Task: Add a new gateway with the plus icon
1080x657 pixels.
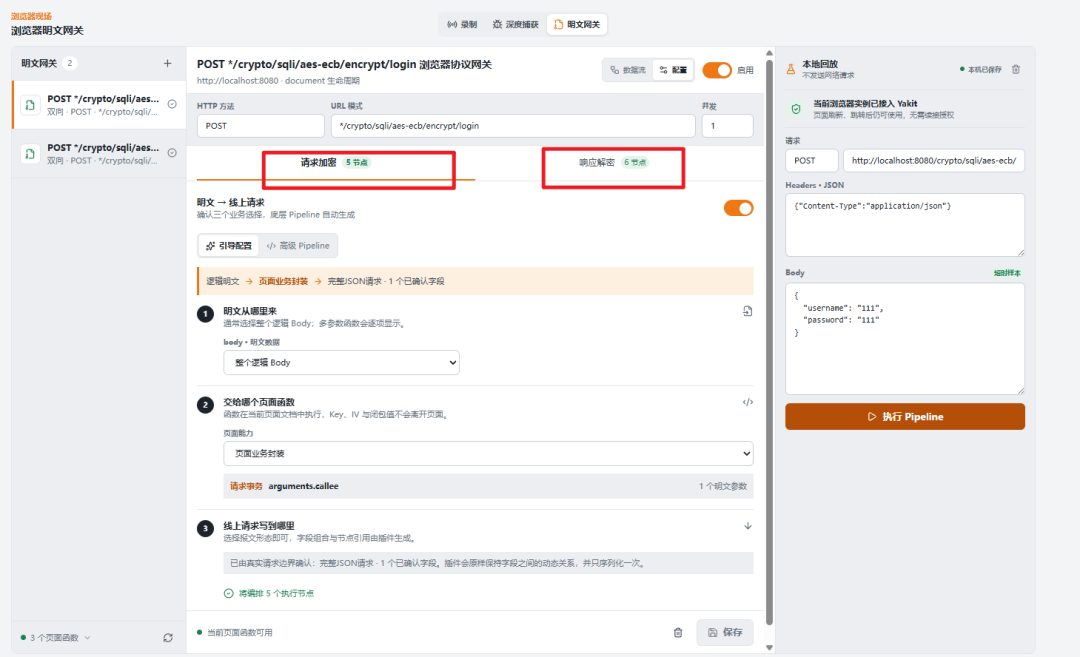Action: [167, 63]
